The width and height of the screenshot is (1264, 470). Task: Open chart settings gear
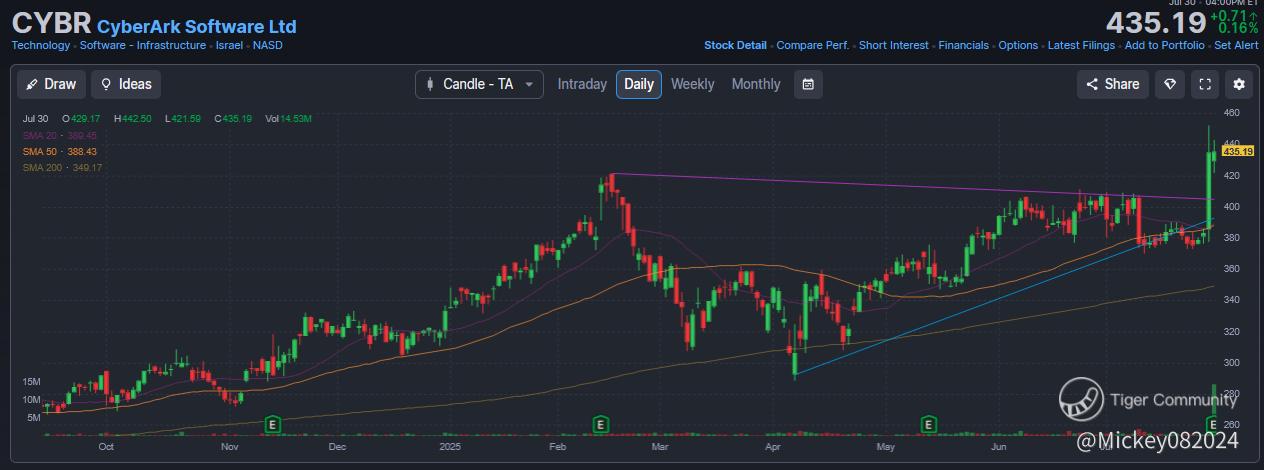[x=1240, y=84]
